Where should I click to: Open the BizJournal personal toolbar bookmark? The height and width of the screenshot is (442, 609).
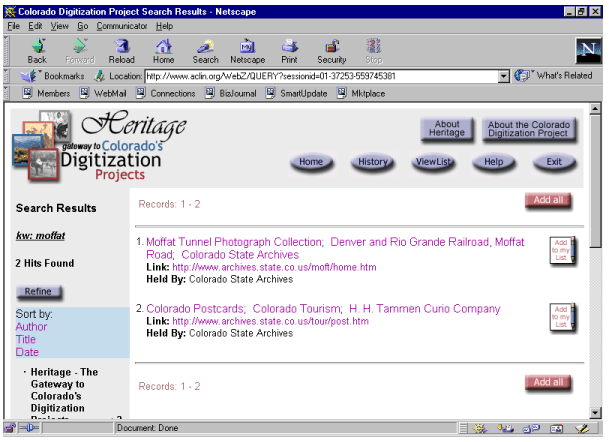pos(231,93)
